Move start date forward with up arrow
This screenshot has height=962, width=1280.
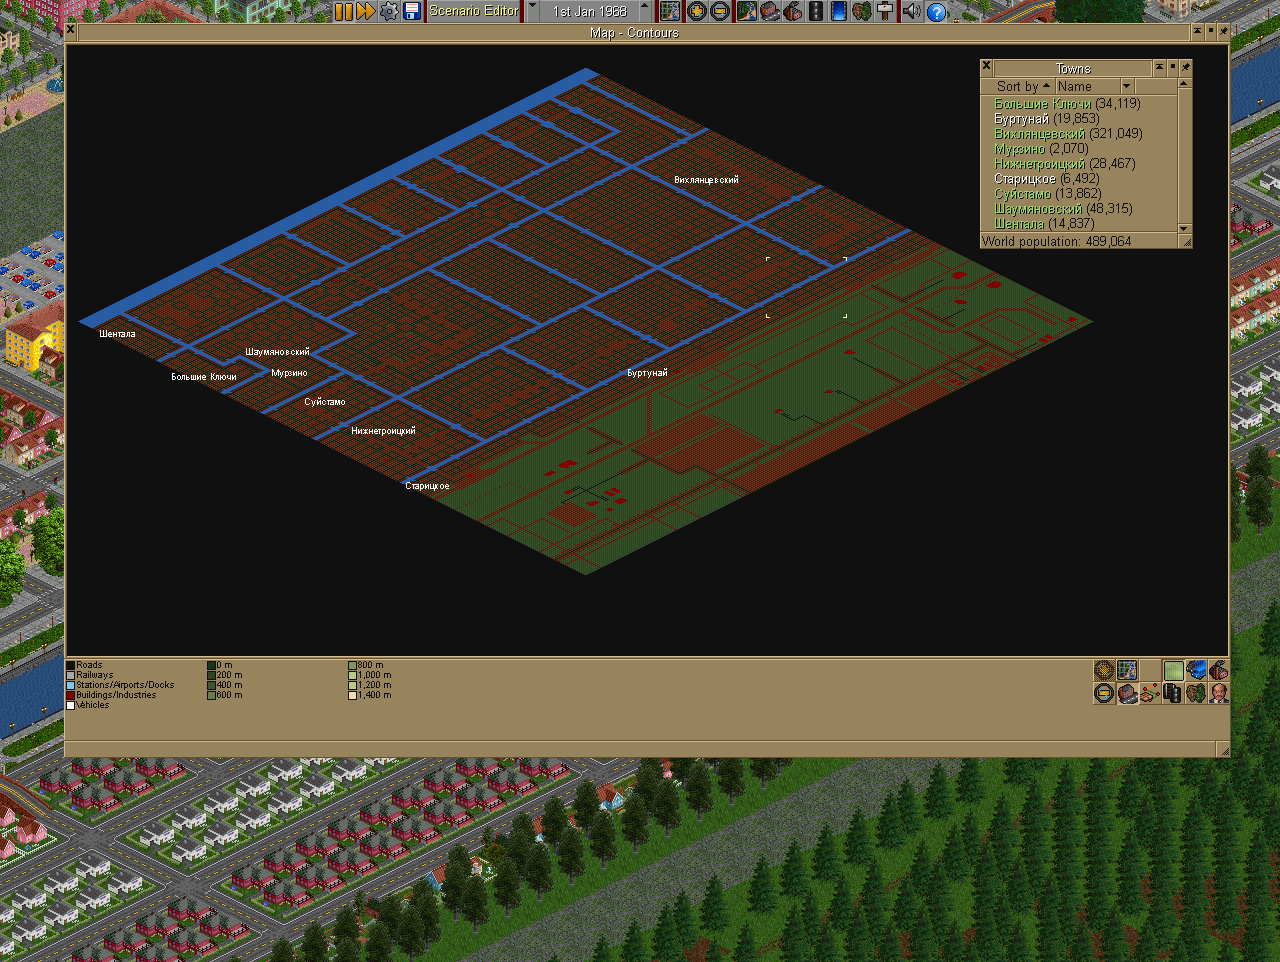click(645, 11)
